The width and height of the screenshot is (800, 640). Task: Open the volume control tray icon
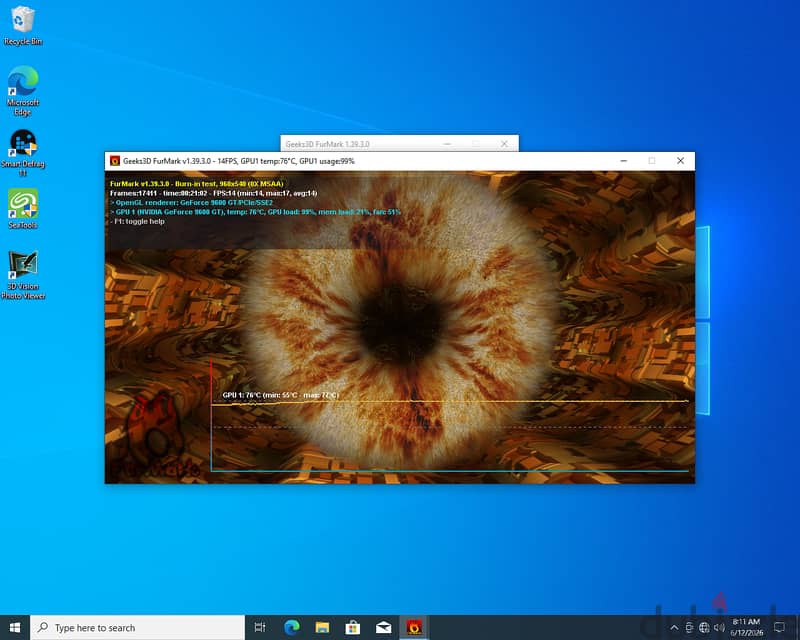point(719,628)
